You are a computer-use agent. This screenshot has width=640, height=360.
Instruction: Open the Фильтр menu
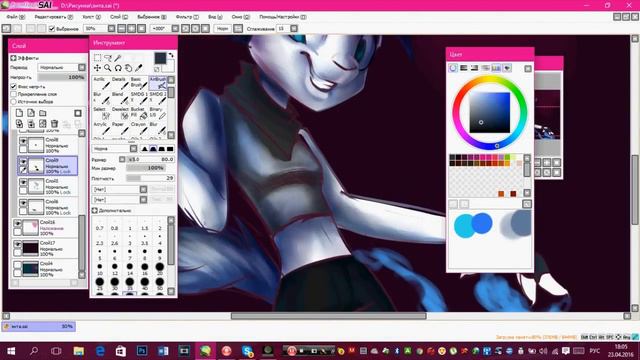click(187, 17)
